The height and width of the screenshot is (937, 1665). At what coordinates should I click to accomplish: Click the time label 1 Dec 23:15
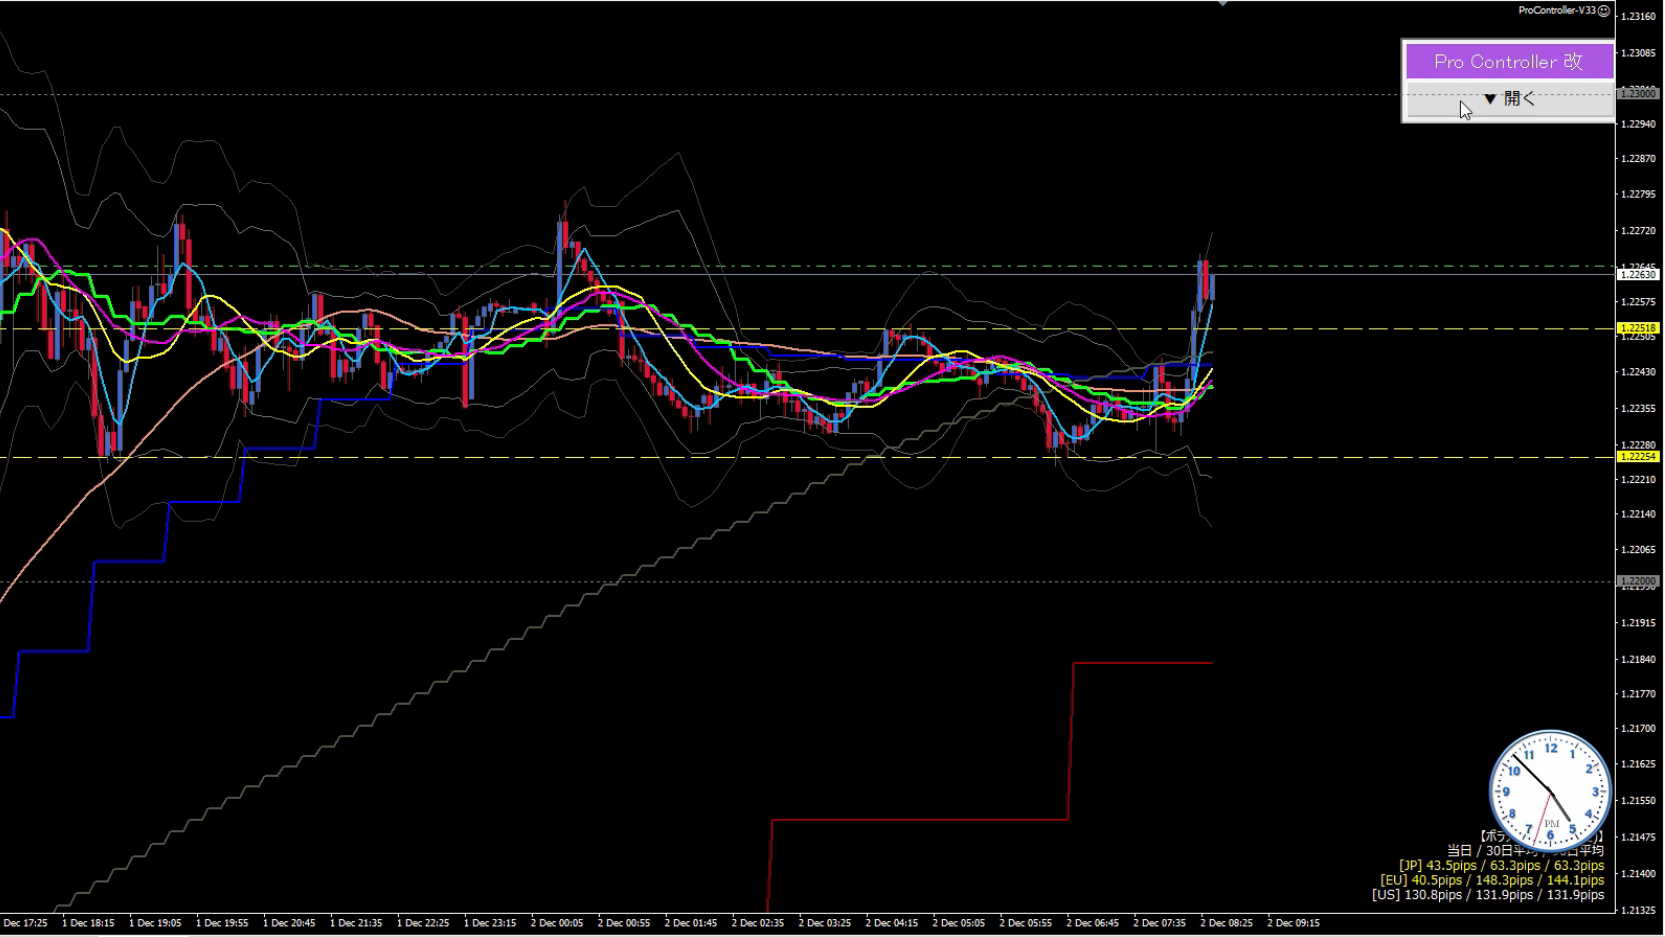tap(490, 923)
